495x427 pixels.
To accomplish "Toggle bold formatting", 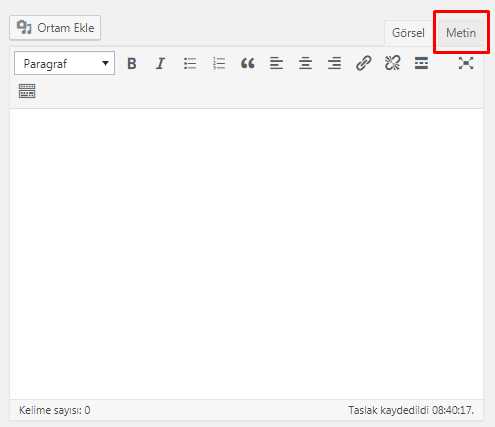I will pyautogui.click(x=132, y=63).
